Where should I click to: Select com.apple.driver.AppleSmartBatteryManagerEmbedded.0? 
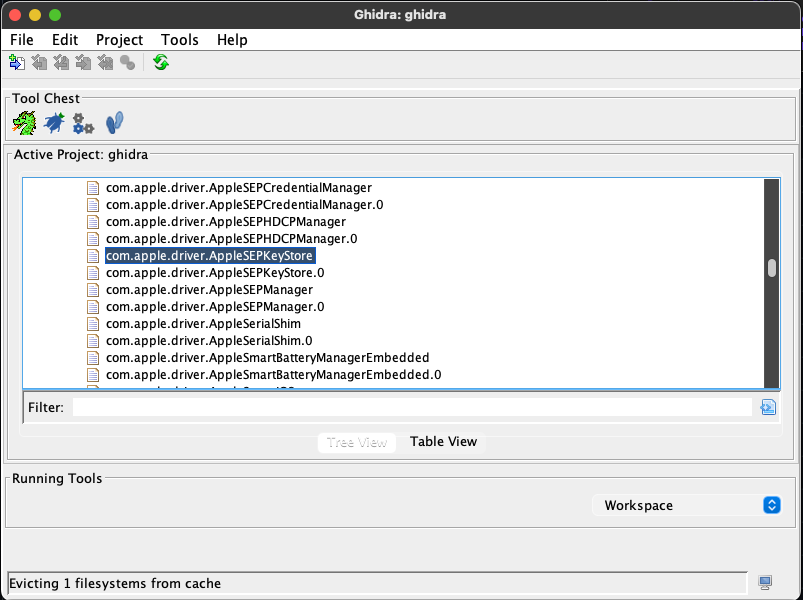tap(273, 375)
